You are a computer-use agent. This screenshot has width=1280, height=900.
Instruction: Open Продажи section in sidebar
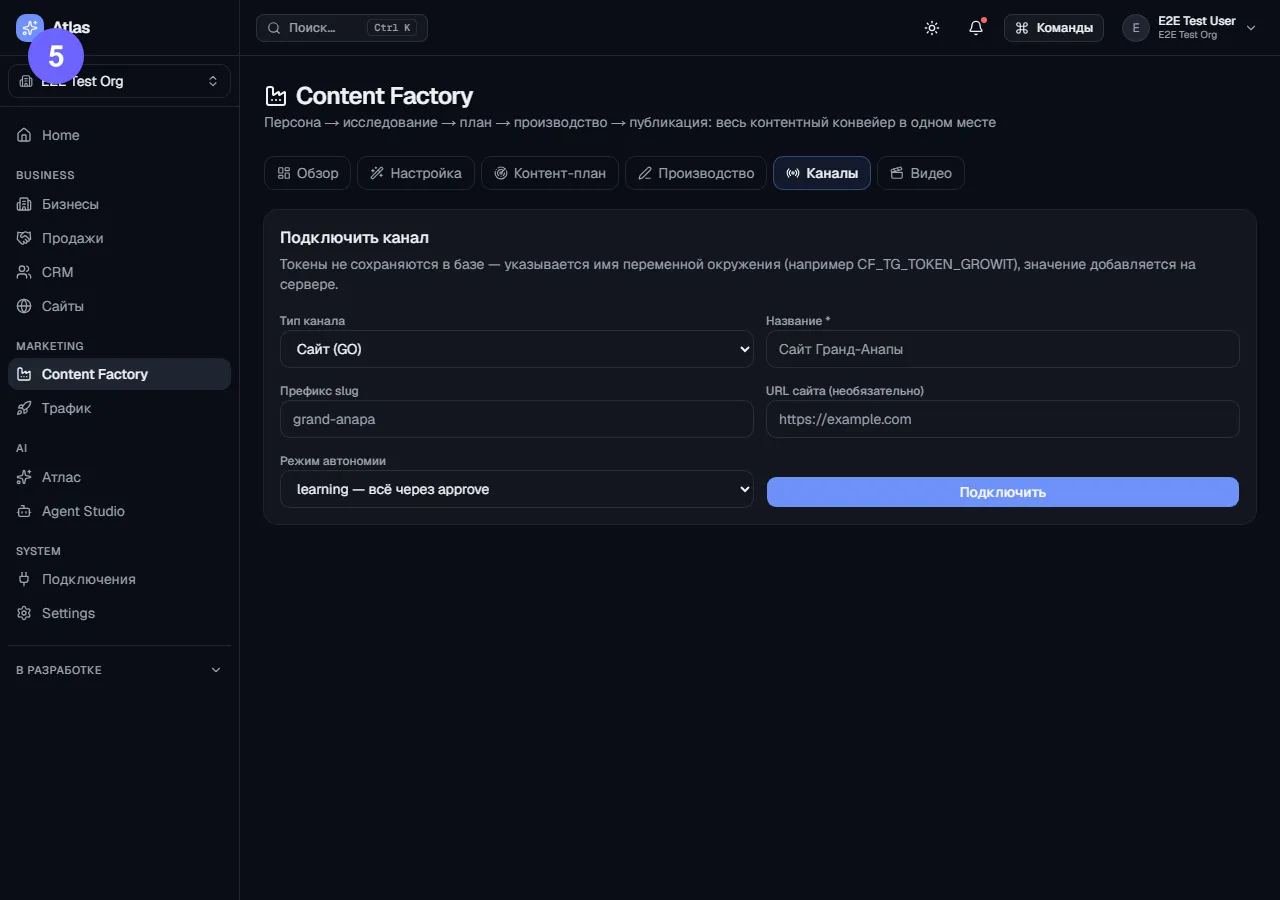click(119, 238)
